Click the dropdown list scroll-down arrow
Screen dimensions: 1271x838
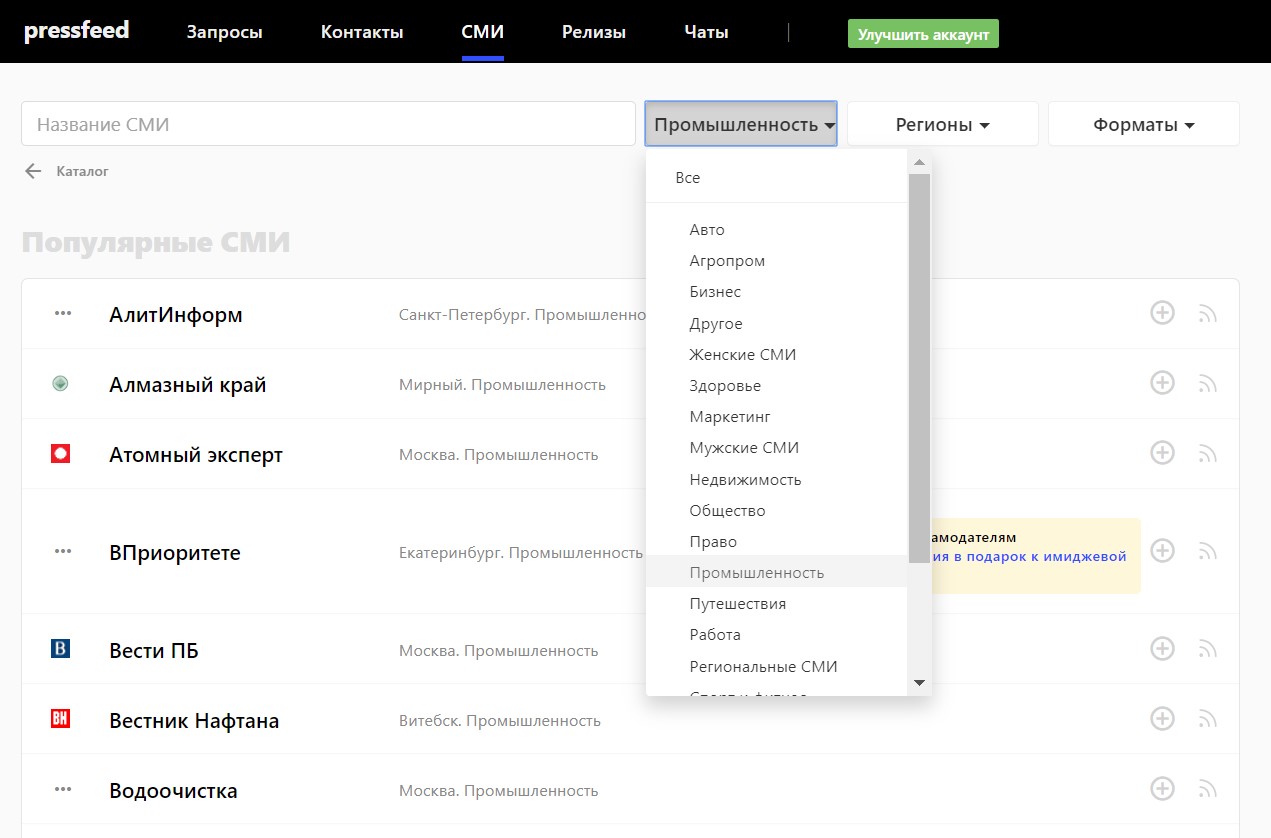pyautogui.click(x=919, y=683)
